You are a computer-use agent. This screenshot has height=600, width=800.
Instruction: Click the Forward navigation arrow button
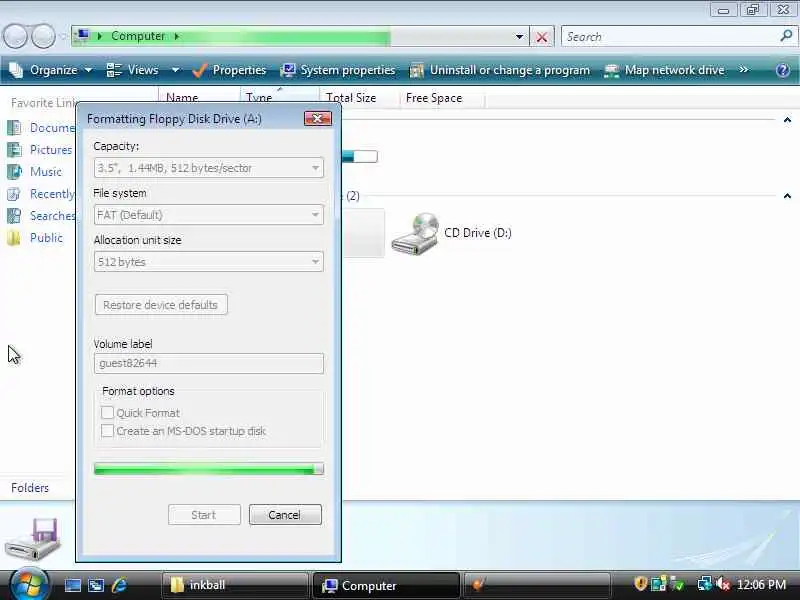[43, 36]
